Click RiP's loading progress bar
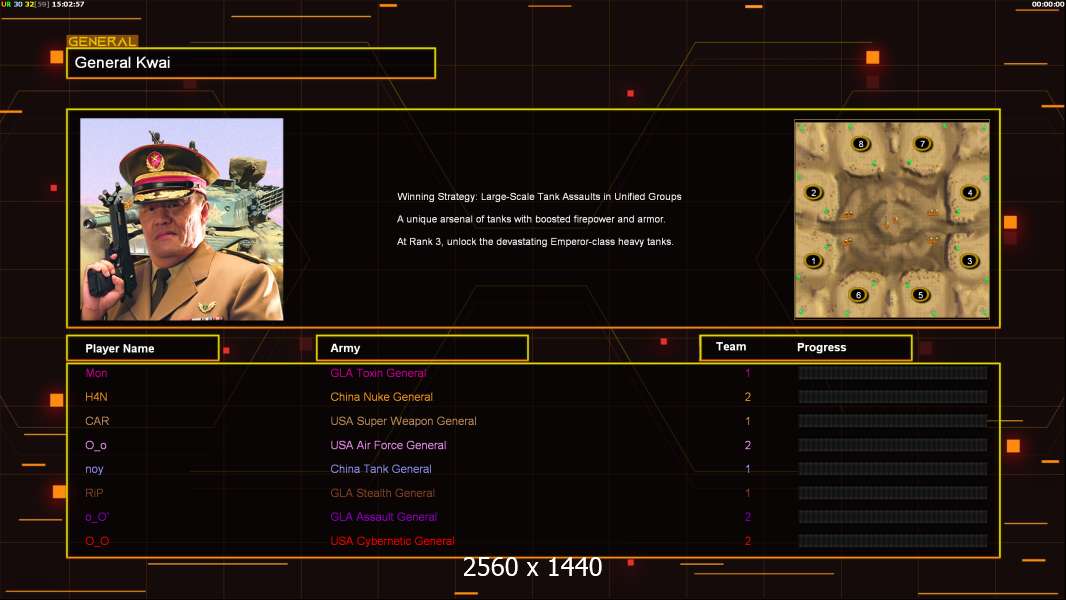The width and height of the screenshot is (1066, 600). (x=893, y=493)
